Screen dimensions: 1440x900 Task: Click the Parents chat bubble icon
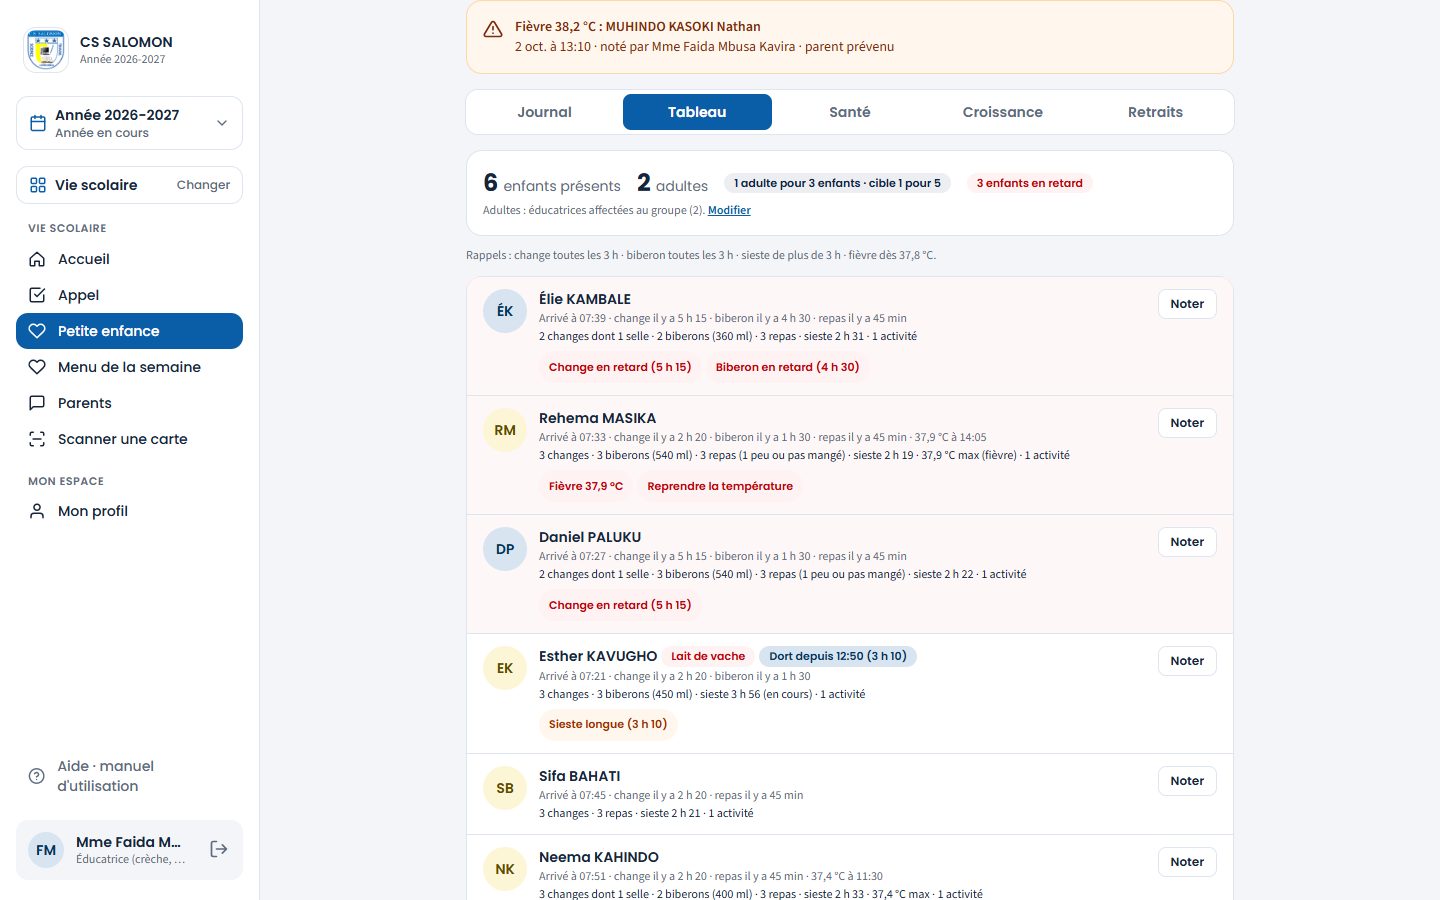(x=37, y=403)
